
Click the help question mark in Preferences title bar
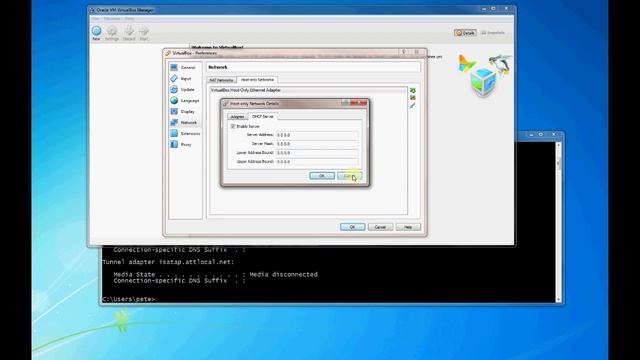(x=404, y=52)
